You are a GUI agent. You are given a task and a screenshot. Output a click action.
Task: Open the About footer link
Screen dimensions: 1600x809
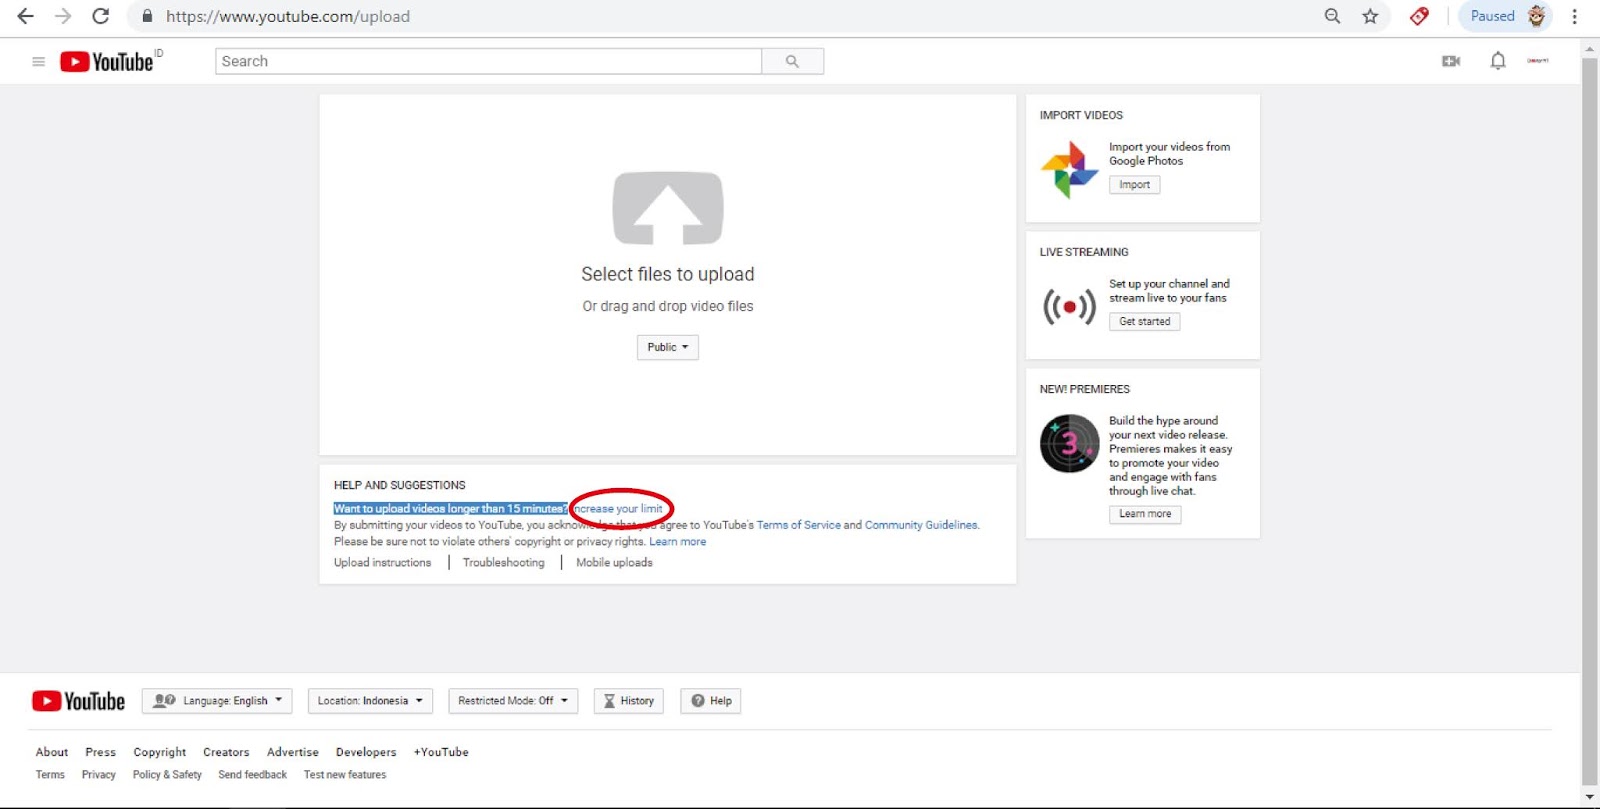coord(52,752)
